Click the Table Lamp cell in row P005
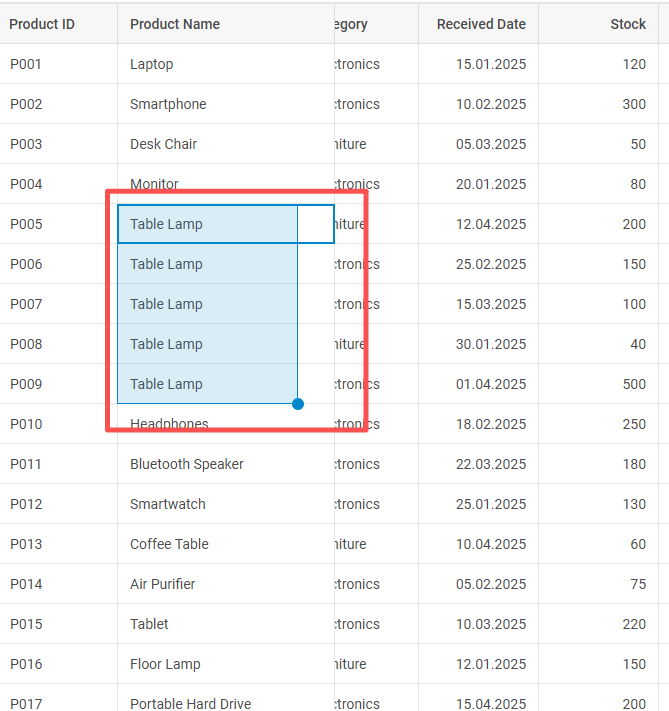Viewport: 669px width, 711px height. pyautogui.click(x=166, y=224)
